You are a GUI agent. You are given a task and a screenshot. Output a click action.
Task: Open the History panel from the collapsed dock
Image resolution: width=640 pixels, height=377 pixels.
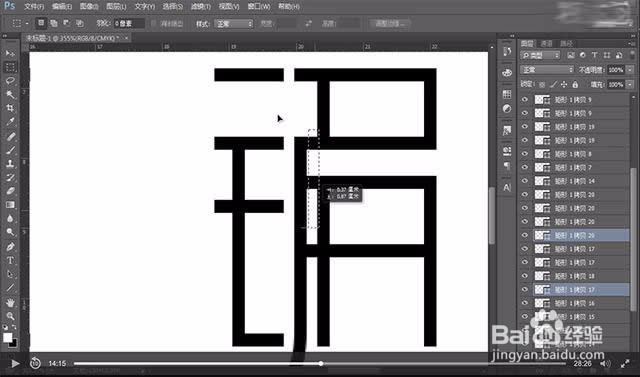[507, 52]
